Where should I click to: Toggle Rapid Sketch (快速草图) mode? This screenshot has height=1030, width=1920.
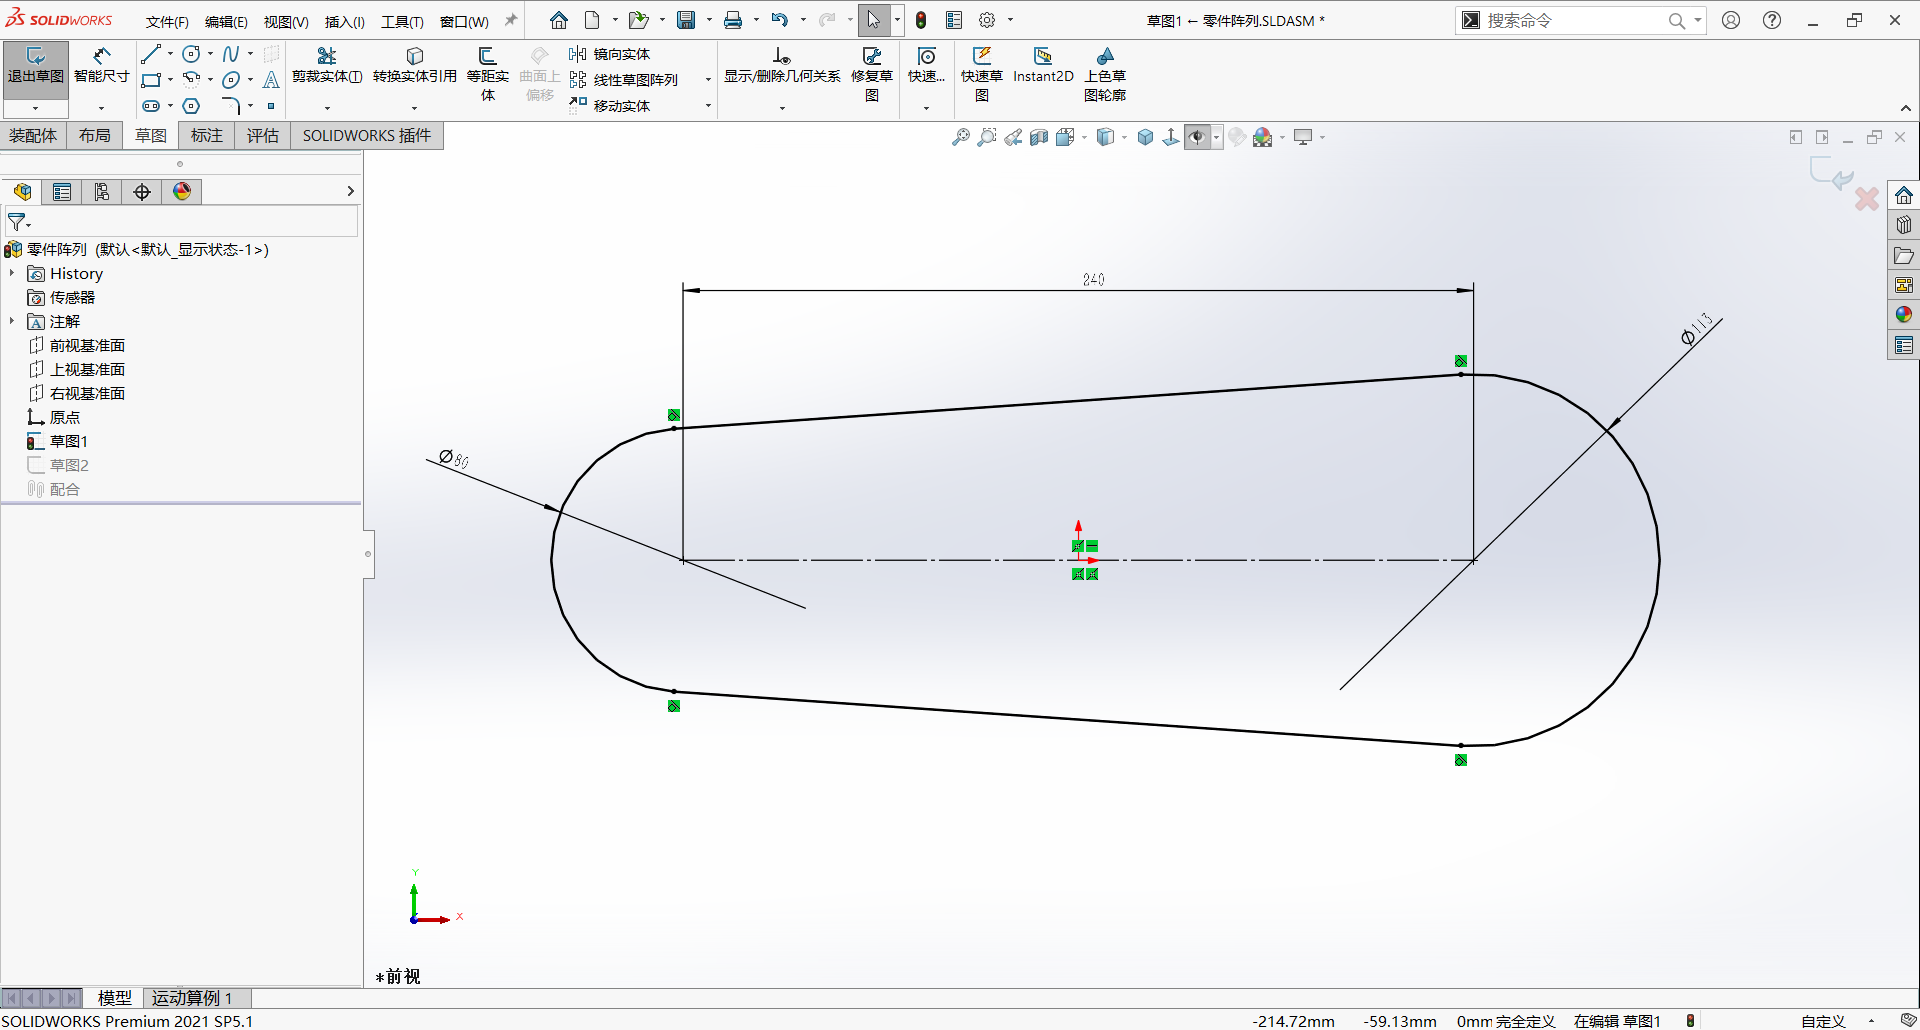pyautogui.click(x=982, y=74)
